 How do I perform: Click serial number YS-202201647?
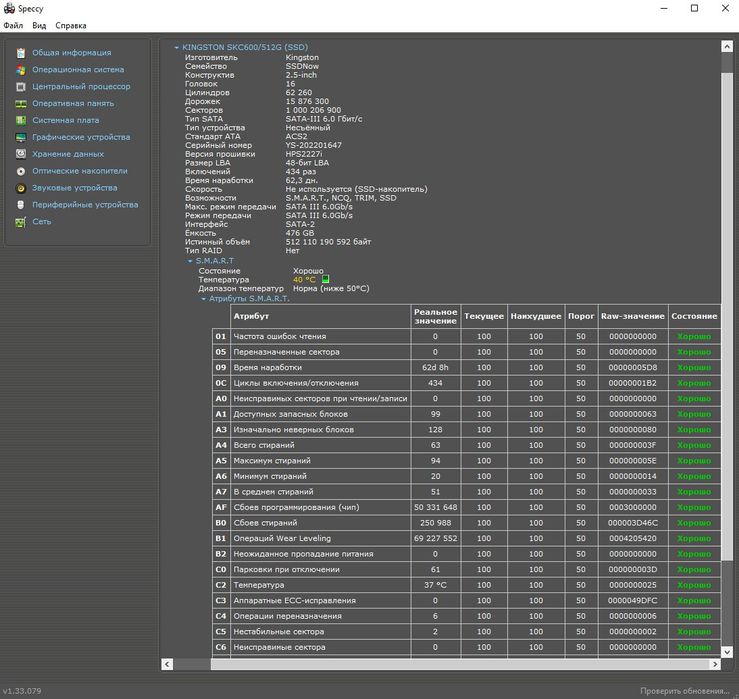[313, 145]
